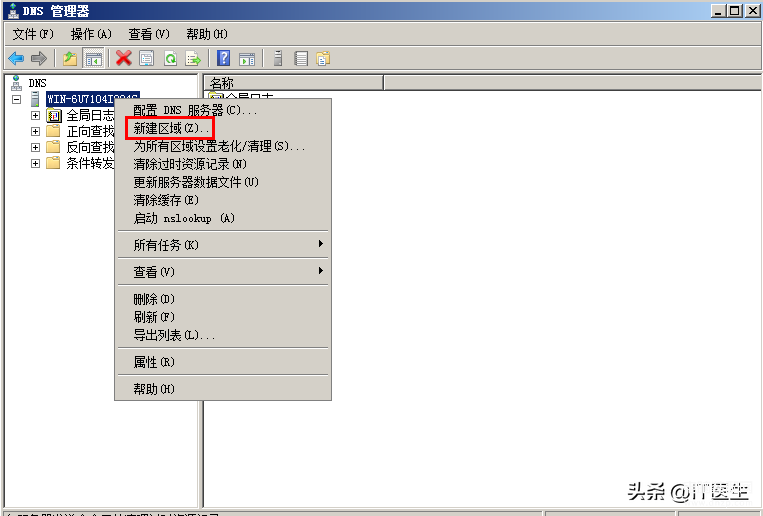Toggle the show/hide console tree icon
This screenshot has width=763, height=516.
93,59
